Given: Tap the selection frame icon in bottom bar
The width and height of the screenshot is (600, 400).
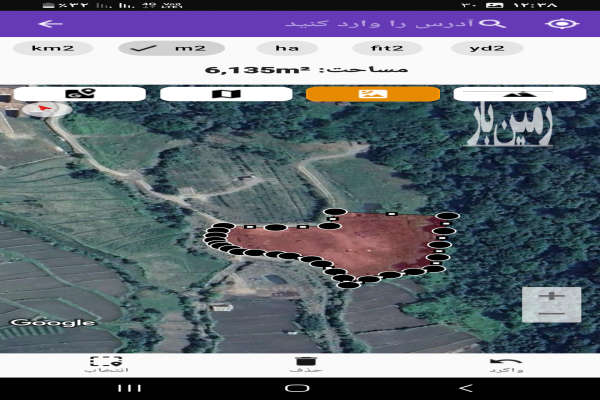Looking at the screenshot, I should (106, 363).
